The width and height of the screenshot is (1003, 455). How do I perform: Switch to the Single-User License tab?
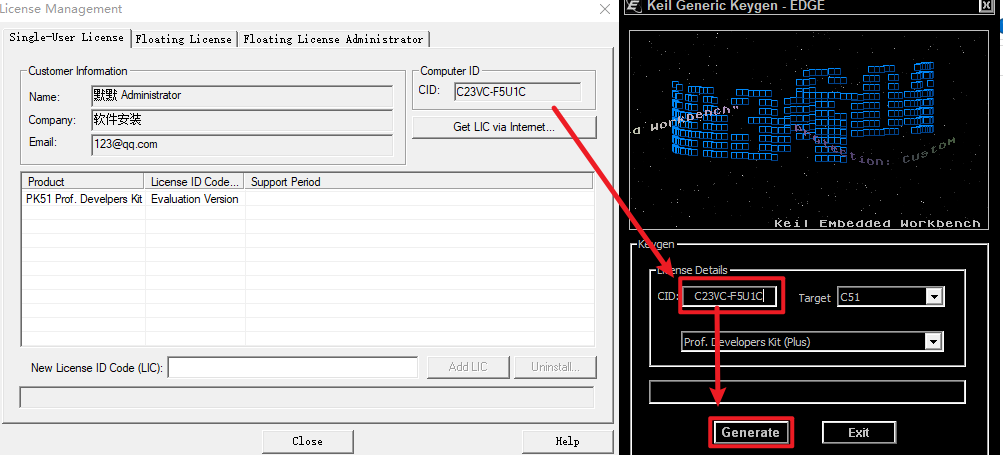67,38
